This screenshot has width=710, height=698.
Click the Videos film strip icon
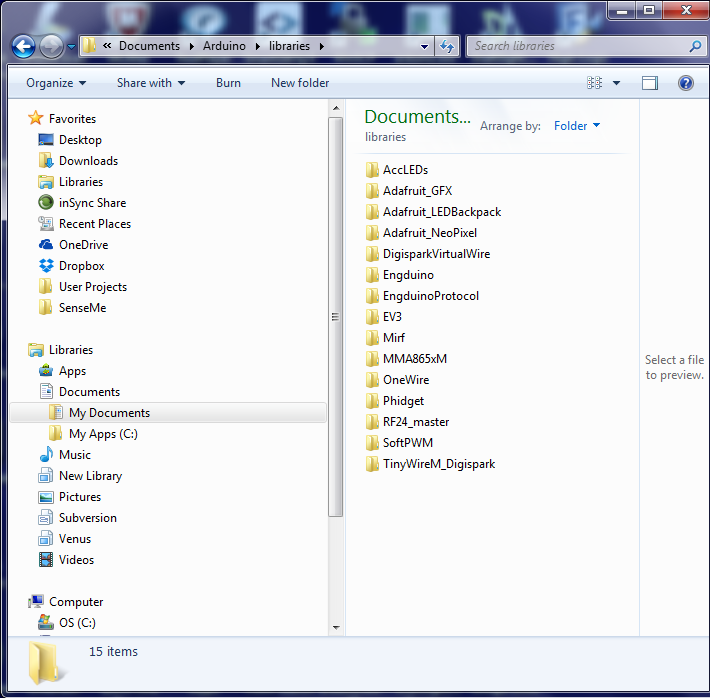tap(46, 560)
